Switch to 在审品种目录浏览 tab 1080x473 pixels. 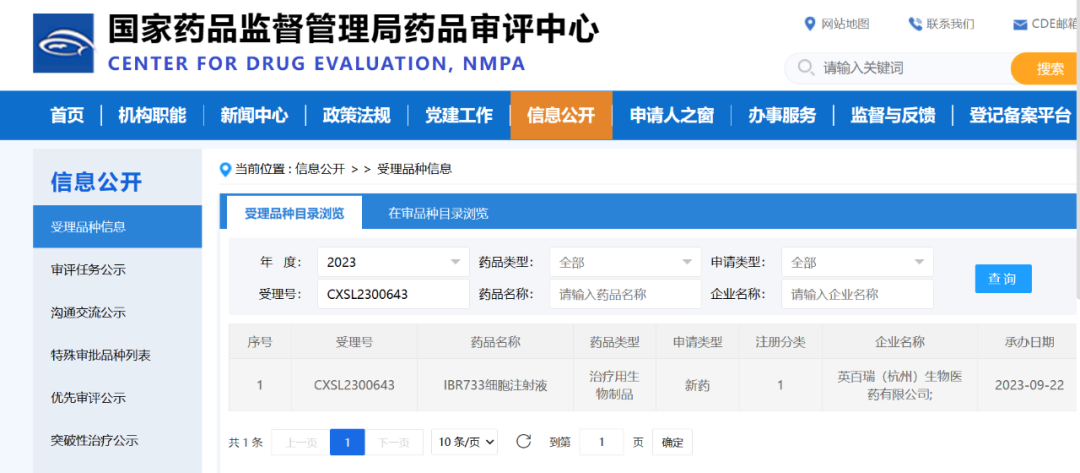(438, 213)
